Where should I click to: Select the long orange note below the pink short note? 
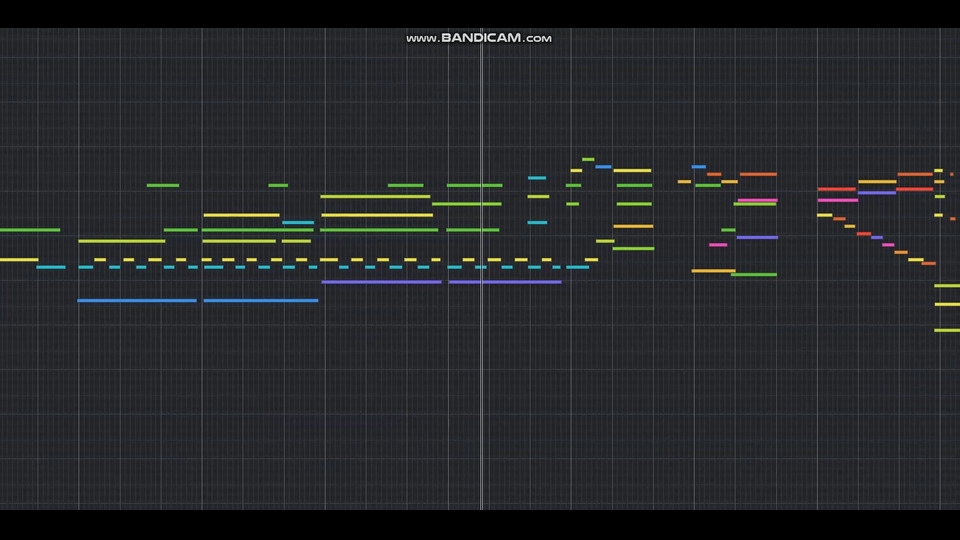tap(713, 271)
